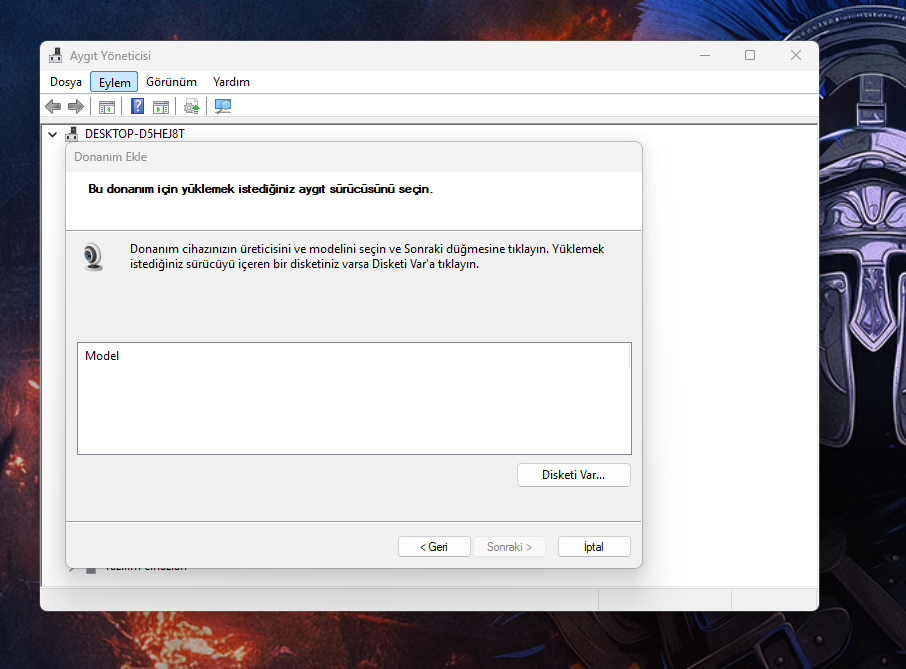Open the Eylem menu
906x669 pixels.
(x=114, y=82)
